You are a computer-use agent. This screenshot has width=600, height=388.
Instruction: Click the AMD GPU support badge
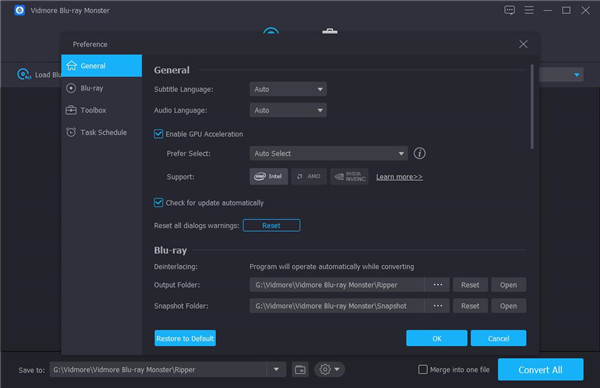(x=309, y=176)
